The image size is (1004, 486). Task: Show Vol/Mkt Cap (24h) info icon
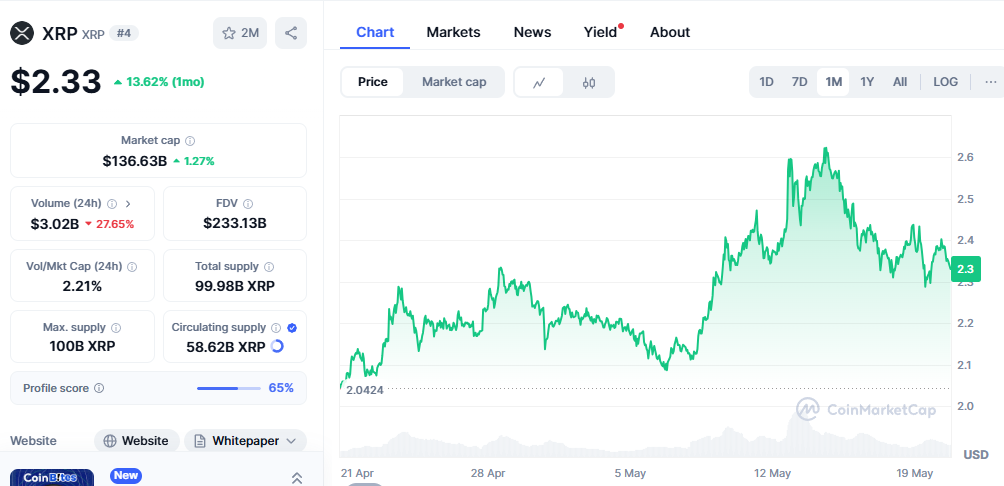tap(133, 266)
